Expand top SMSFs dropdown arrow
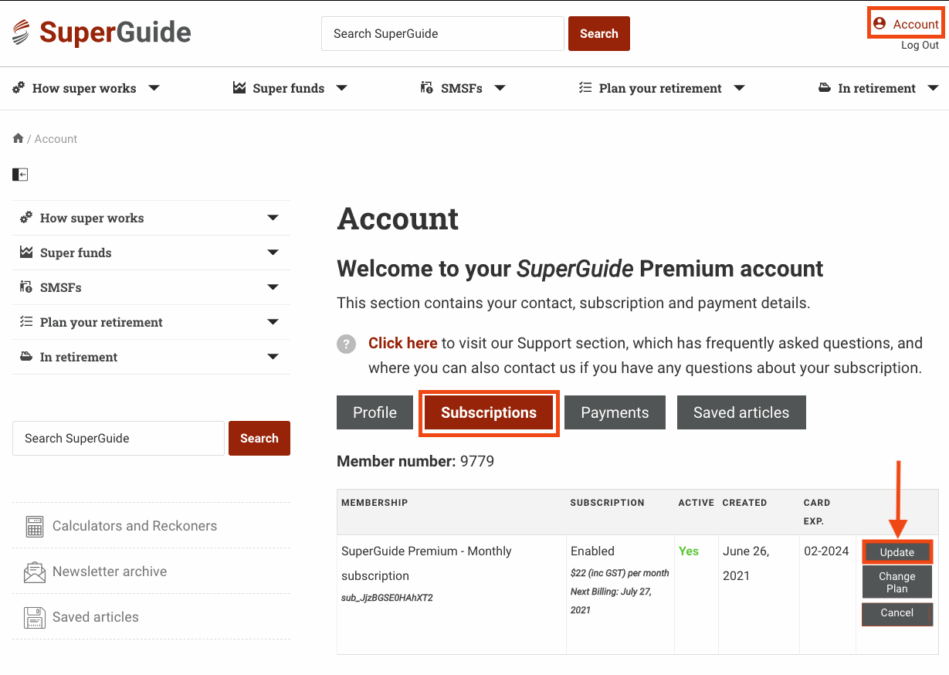Image resolution: width=949 pixels, height=675 pixels. click(500, 88)
